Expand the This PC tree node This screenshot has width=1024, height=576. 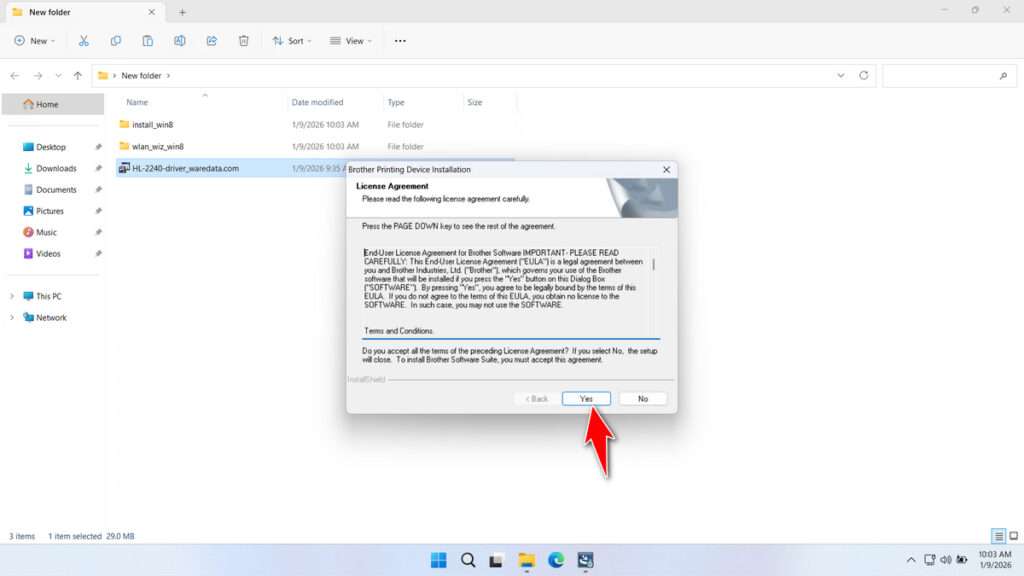coord(12,296)
